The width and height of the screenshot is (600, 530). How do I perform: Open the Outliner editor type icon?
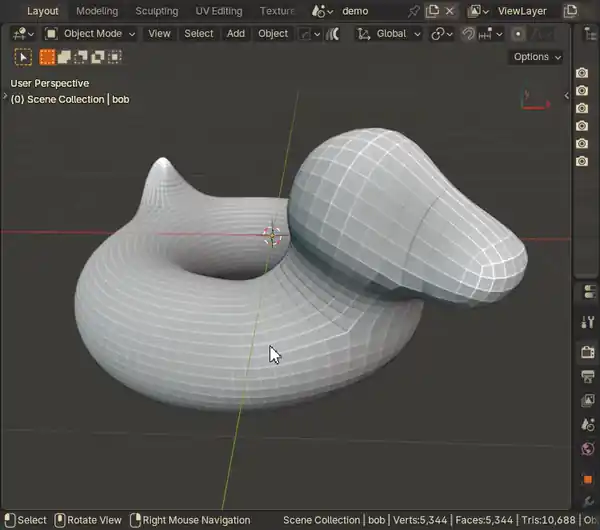tap(590, 34)
